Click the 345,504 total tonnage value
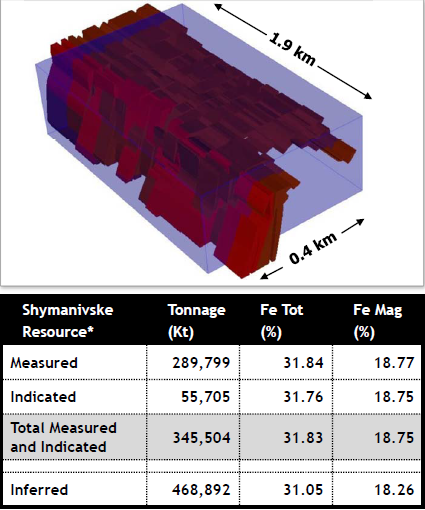Image resolution: width=425 pixels, height=510 pixels. (x=201, y=437)
